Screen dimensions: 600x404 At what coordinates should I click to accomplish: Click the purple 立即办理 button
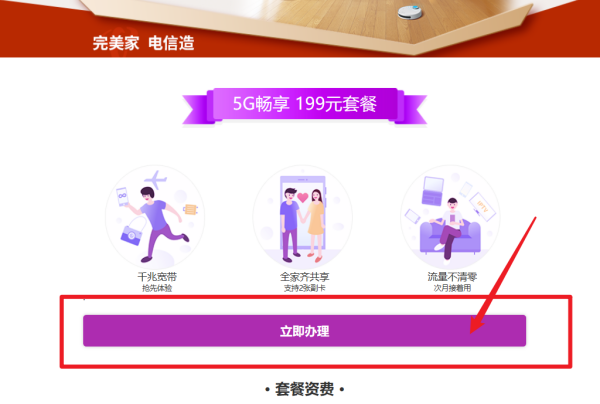pyautogui.click(x=304, y=331)
